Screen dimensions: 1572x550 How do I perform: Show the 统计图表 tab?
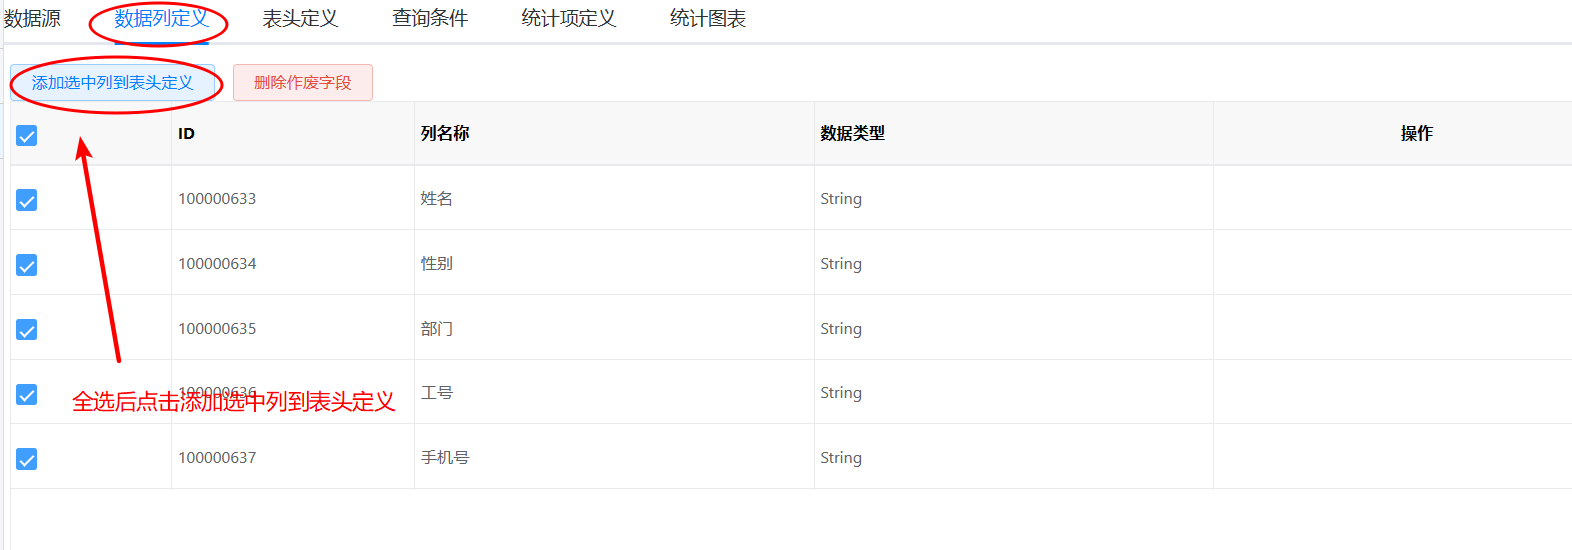tap(708, 19)
